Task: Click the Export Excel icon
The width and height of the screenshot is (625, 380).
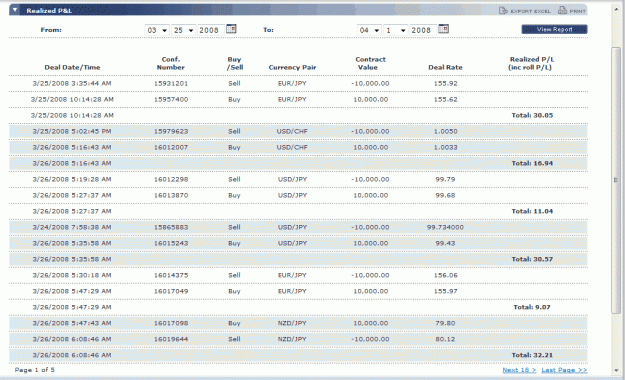Action: (503, 11)
